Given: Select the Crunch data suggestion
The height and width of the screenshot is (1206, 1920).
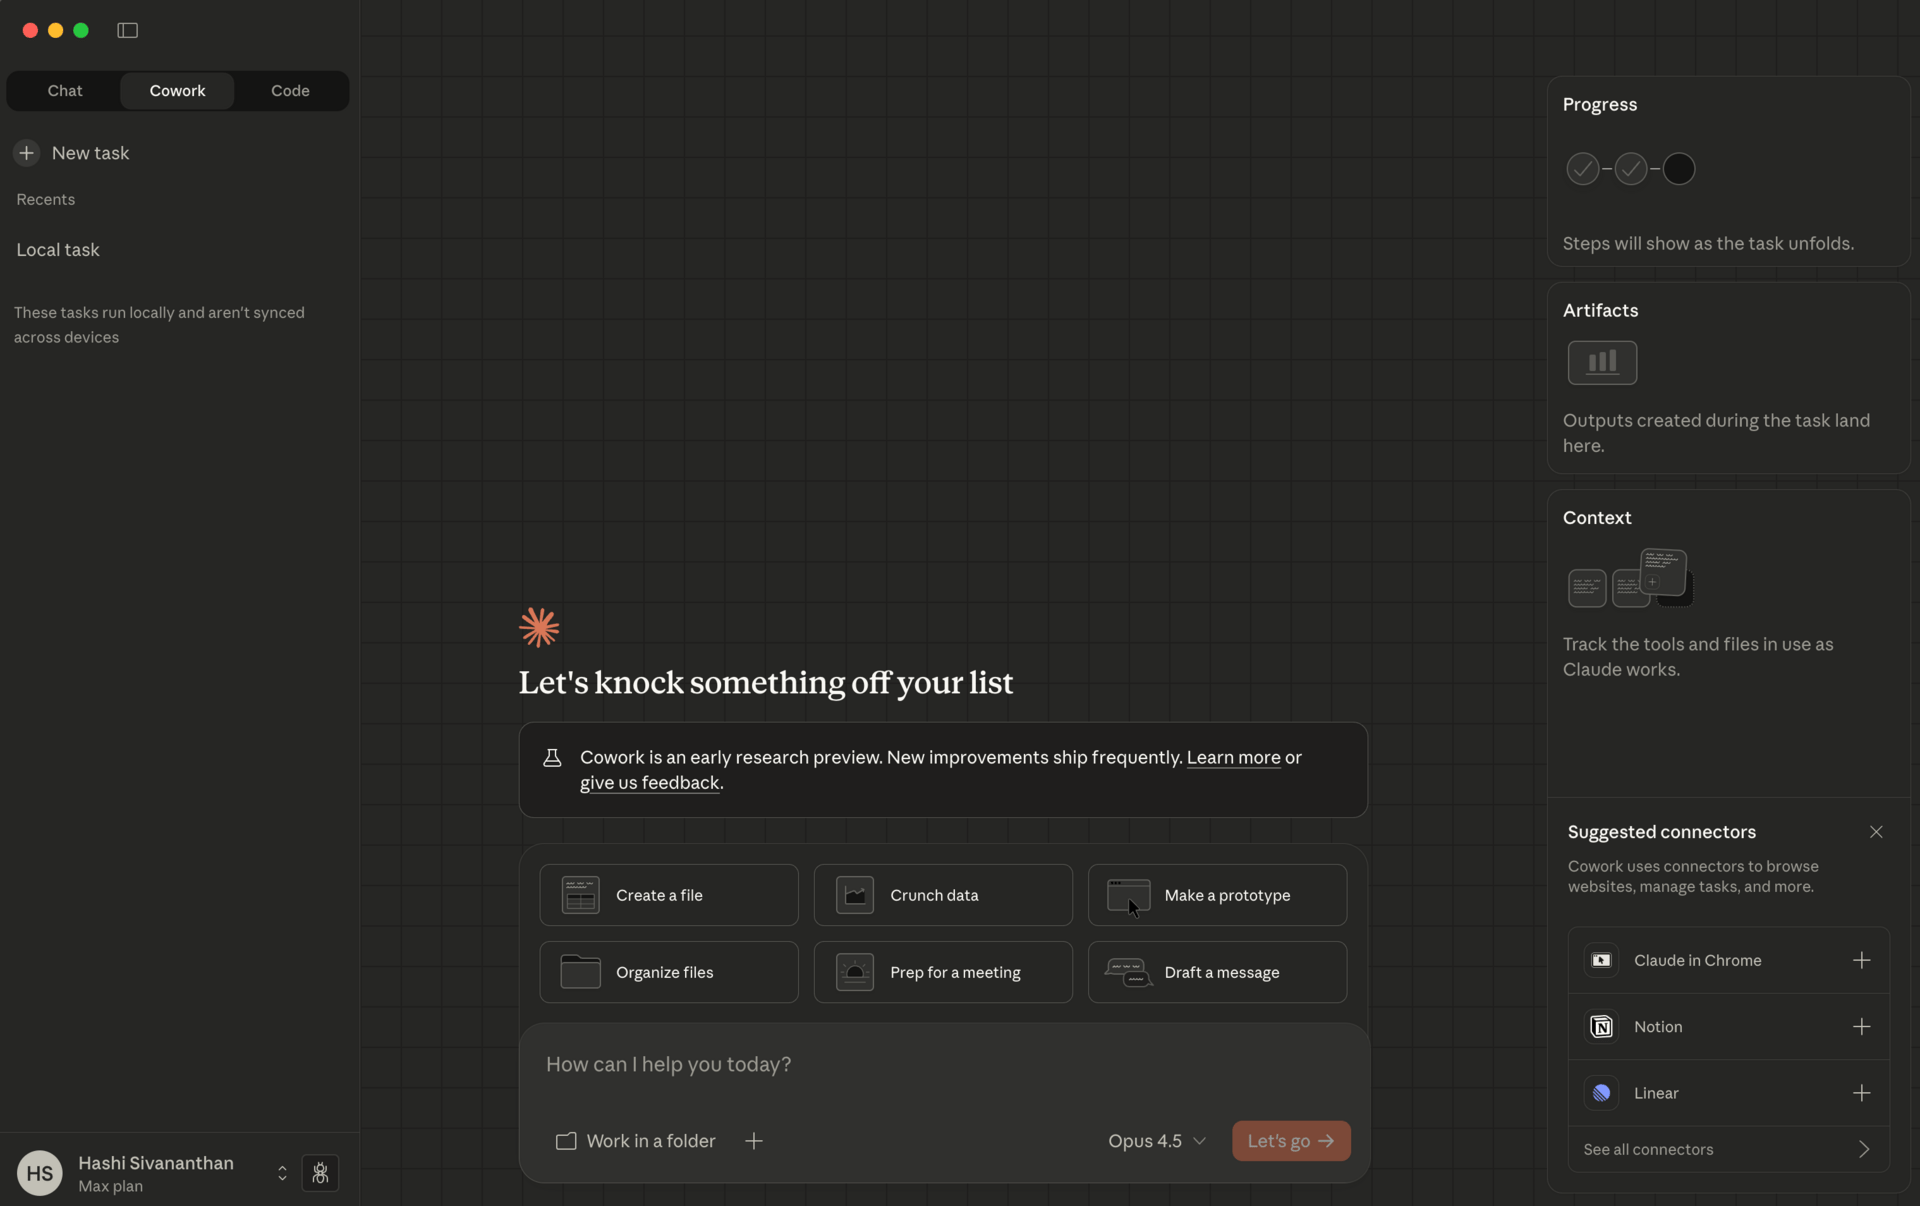Looking at the screenshot, I should click(943, 895).
